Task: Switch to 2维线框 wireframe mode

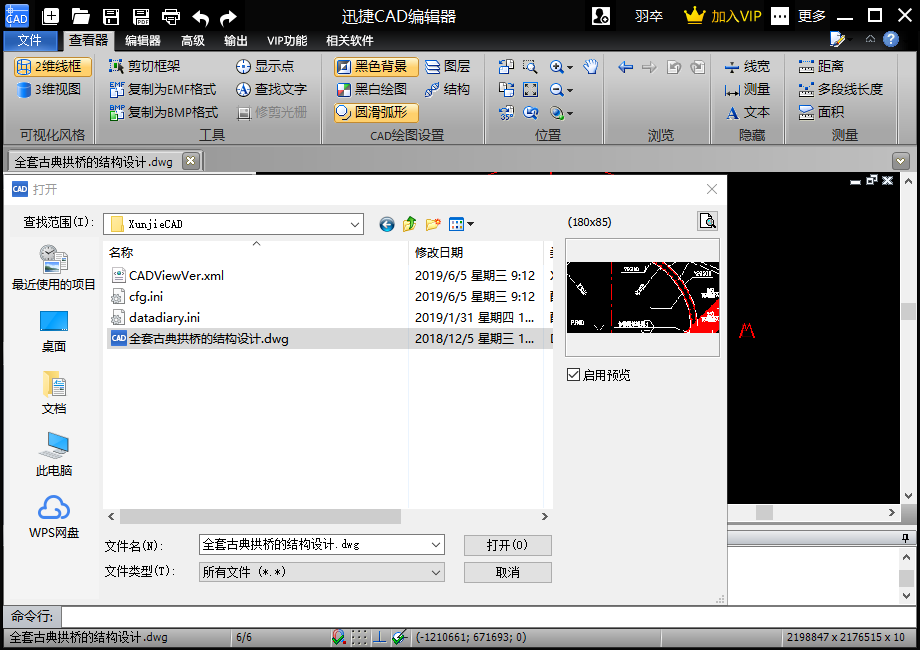Action: coord(53,66)
